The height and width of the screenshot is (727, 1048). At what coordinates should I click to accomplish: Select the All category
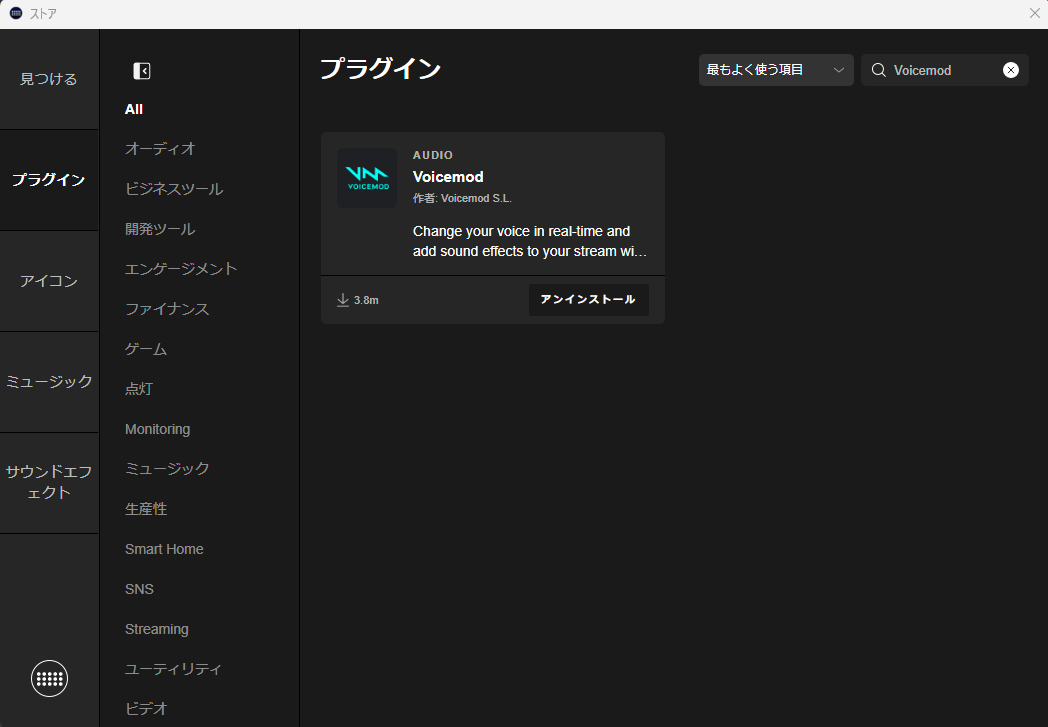click(134, 110)
